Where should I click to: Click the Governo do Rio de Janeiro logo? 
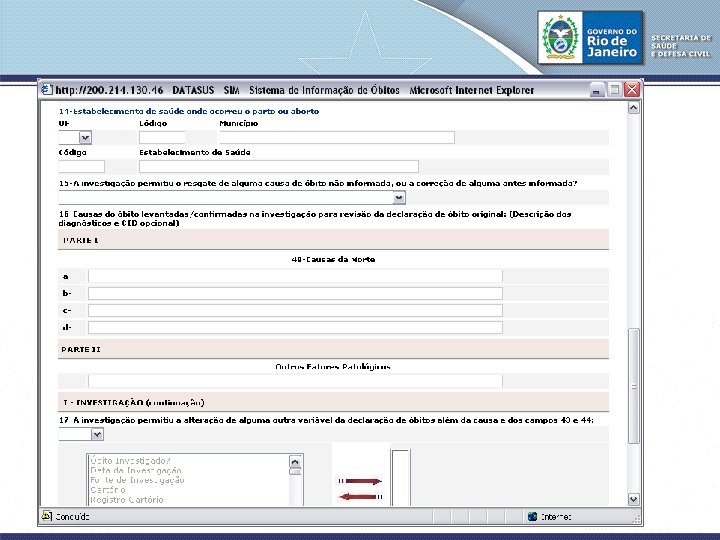[590, 38]
